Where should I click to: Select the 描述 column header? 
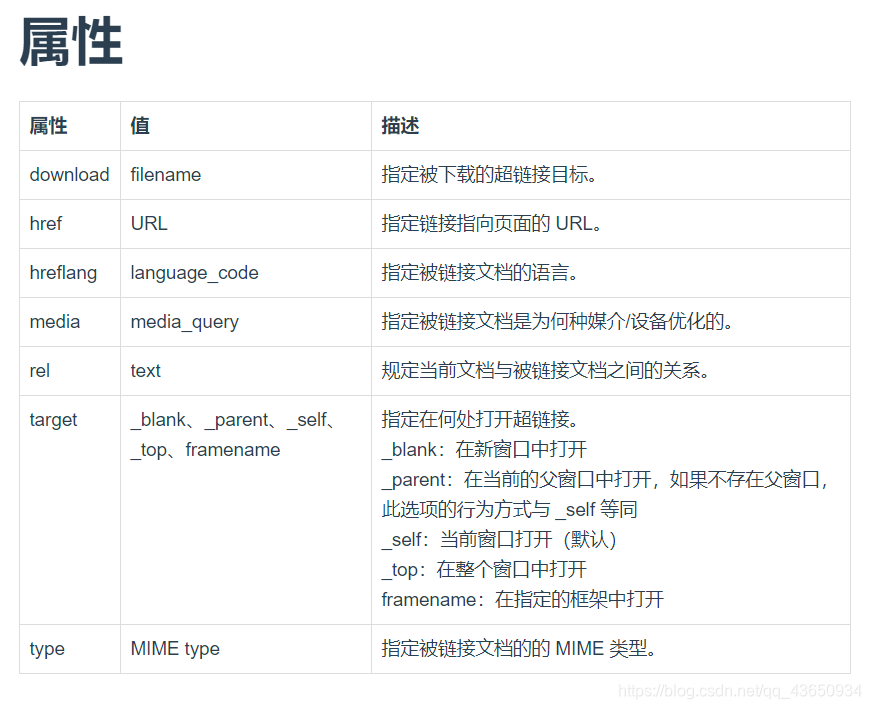coord(395,126)
